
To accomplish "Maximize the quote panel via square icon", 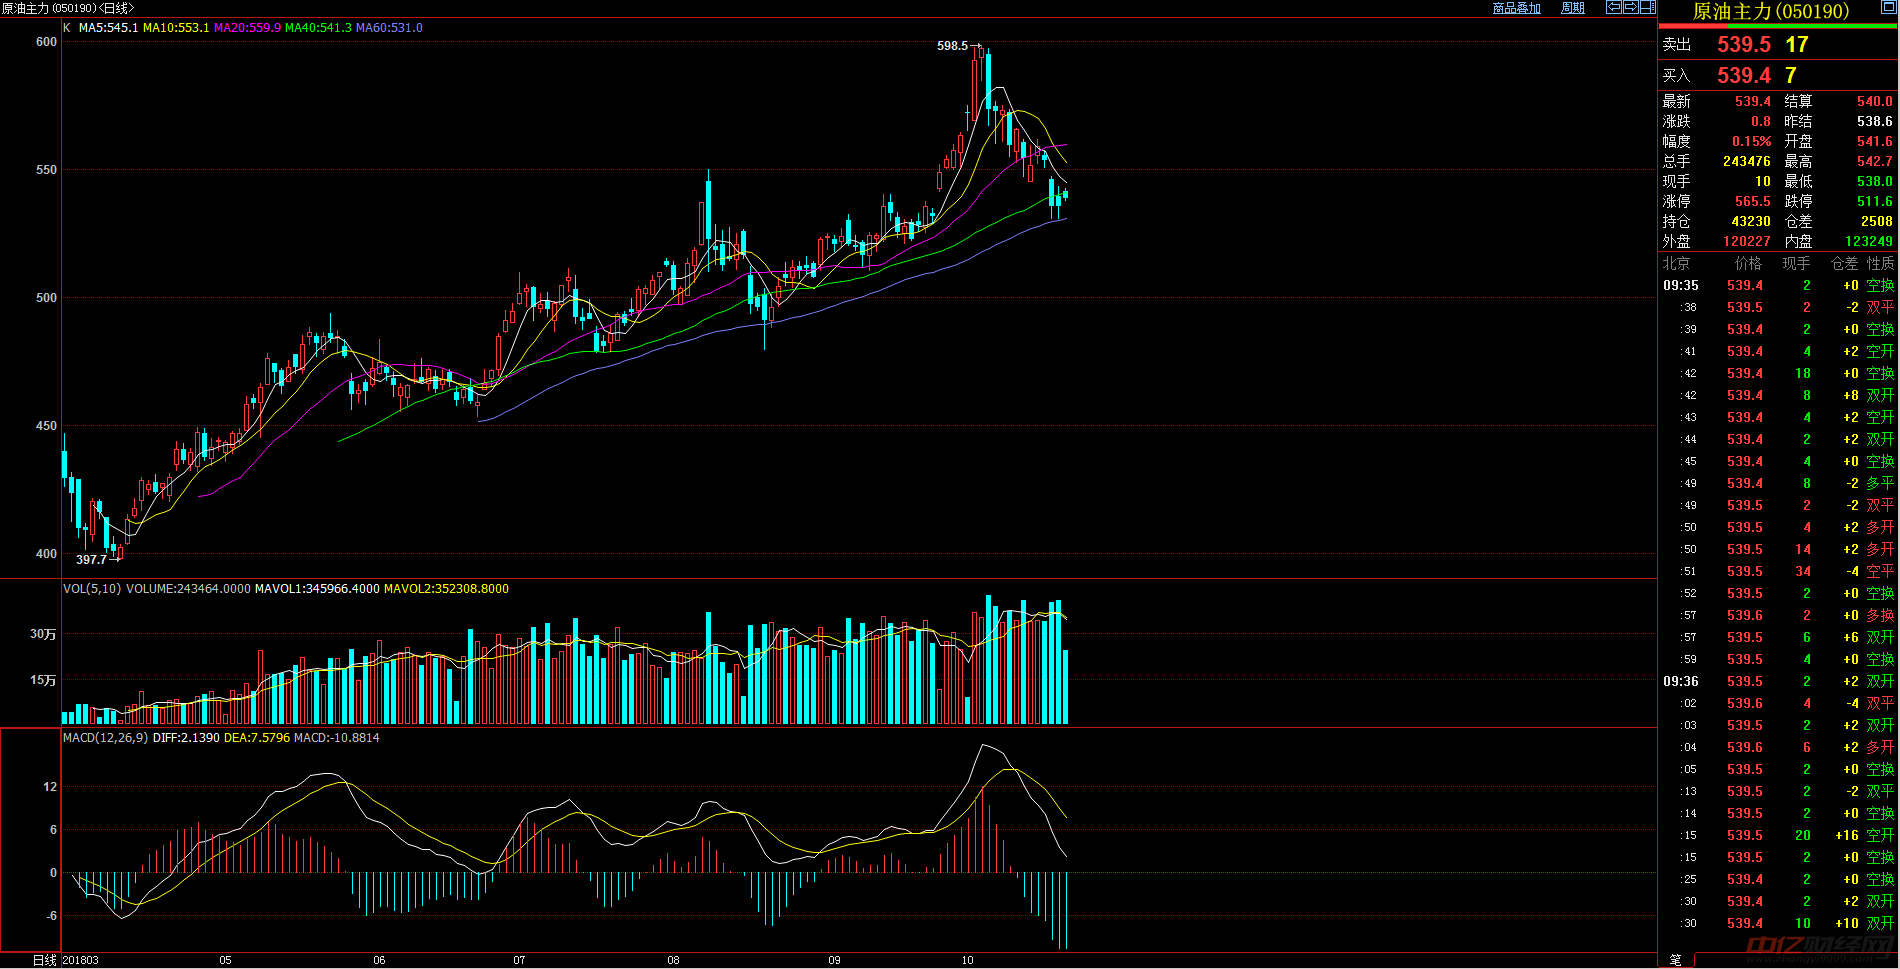I will click(1889, 7).
